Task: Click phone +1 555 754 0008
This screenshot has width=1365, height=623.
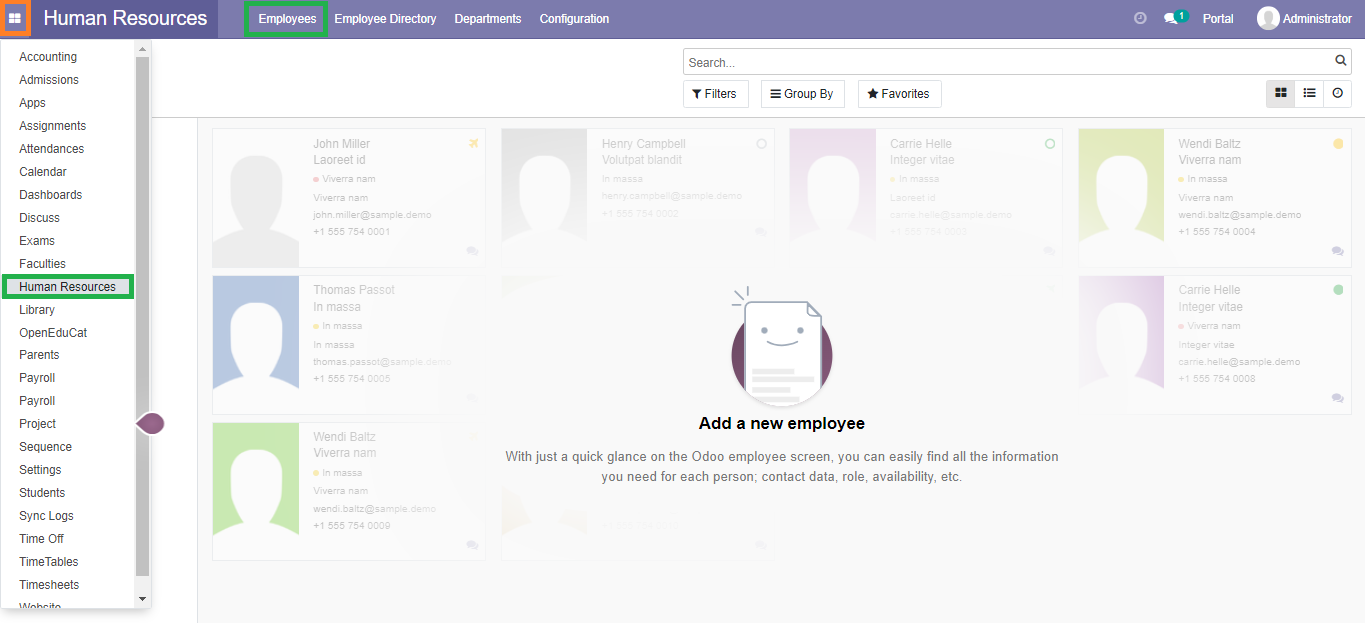Action: (x=1217, y=379)
